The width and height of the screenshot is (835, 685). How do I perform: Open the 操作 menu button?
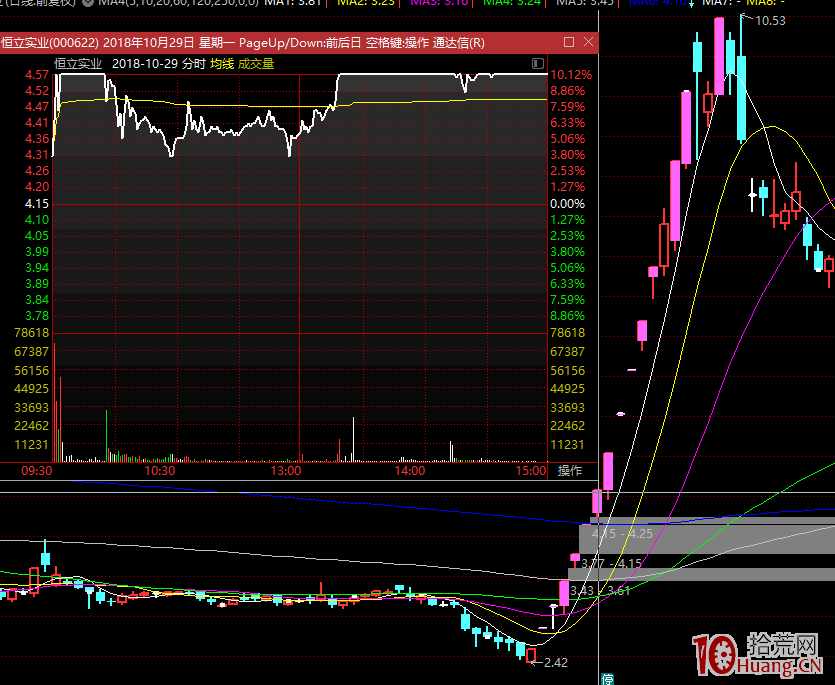[x=570, y=471]
